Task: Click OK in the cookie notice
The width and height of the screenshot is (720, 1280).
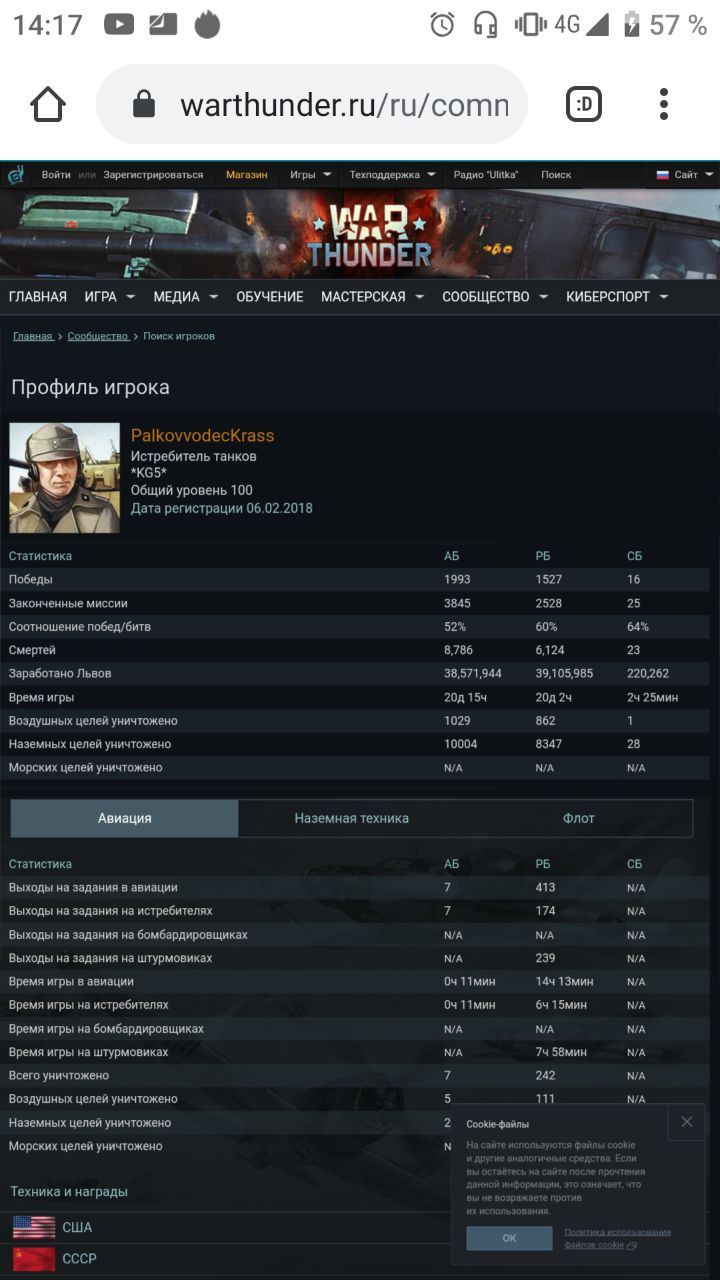Action: point(509,1238)
